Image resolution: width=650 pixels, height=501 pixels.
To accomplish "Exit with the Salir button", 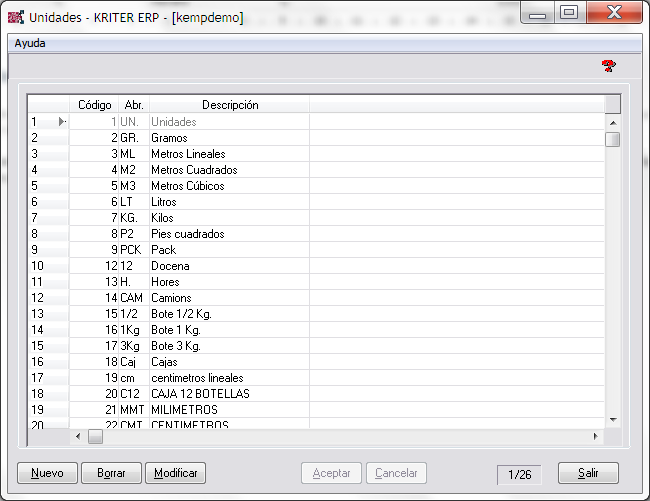I will pos(588,473).
